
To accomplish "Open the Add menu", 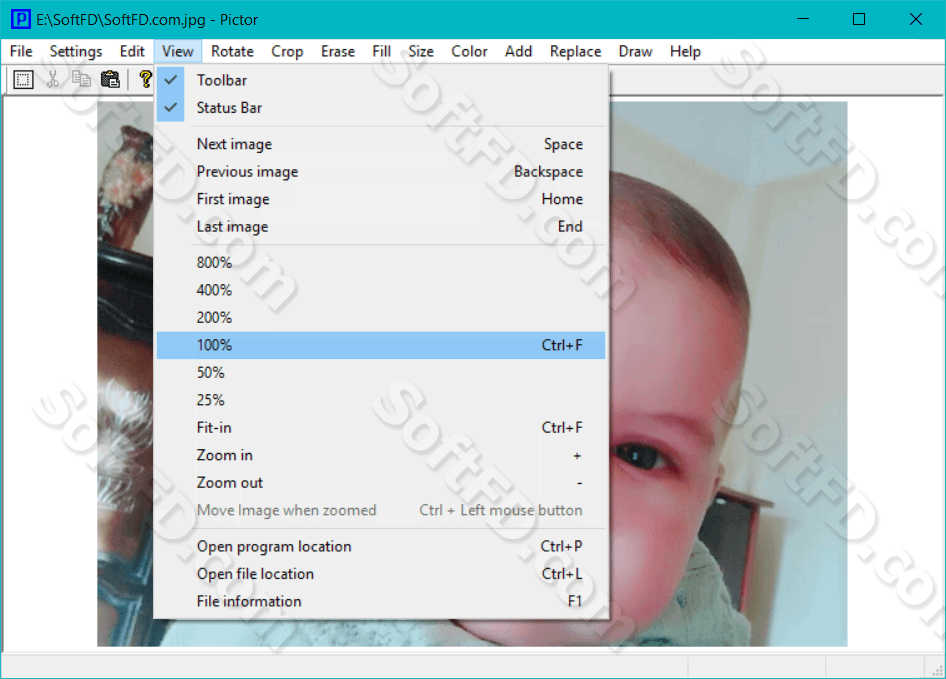I will (519, 51).
